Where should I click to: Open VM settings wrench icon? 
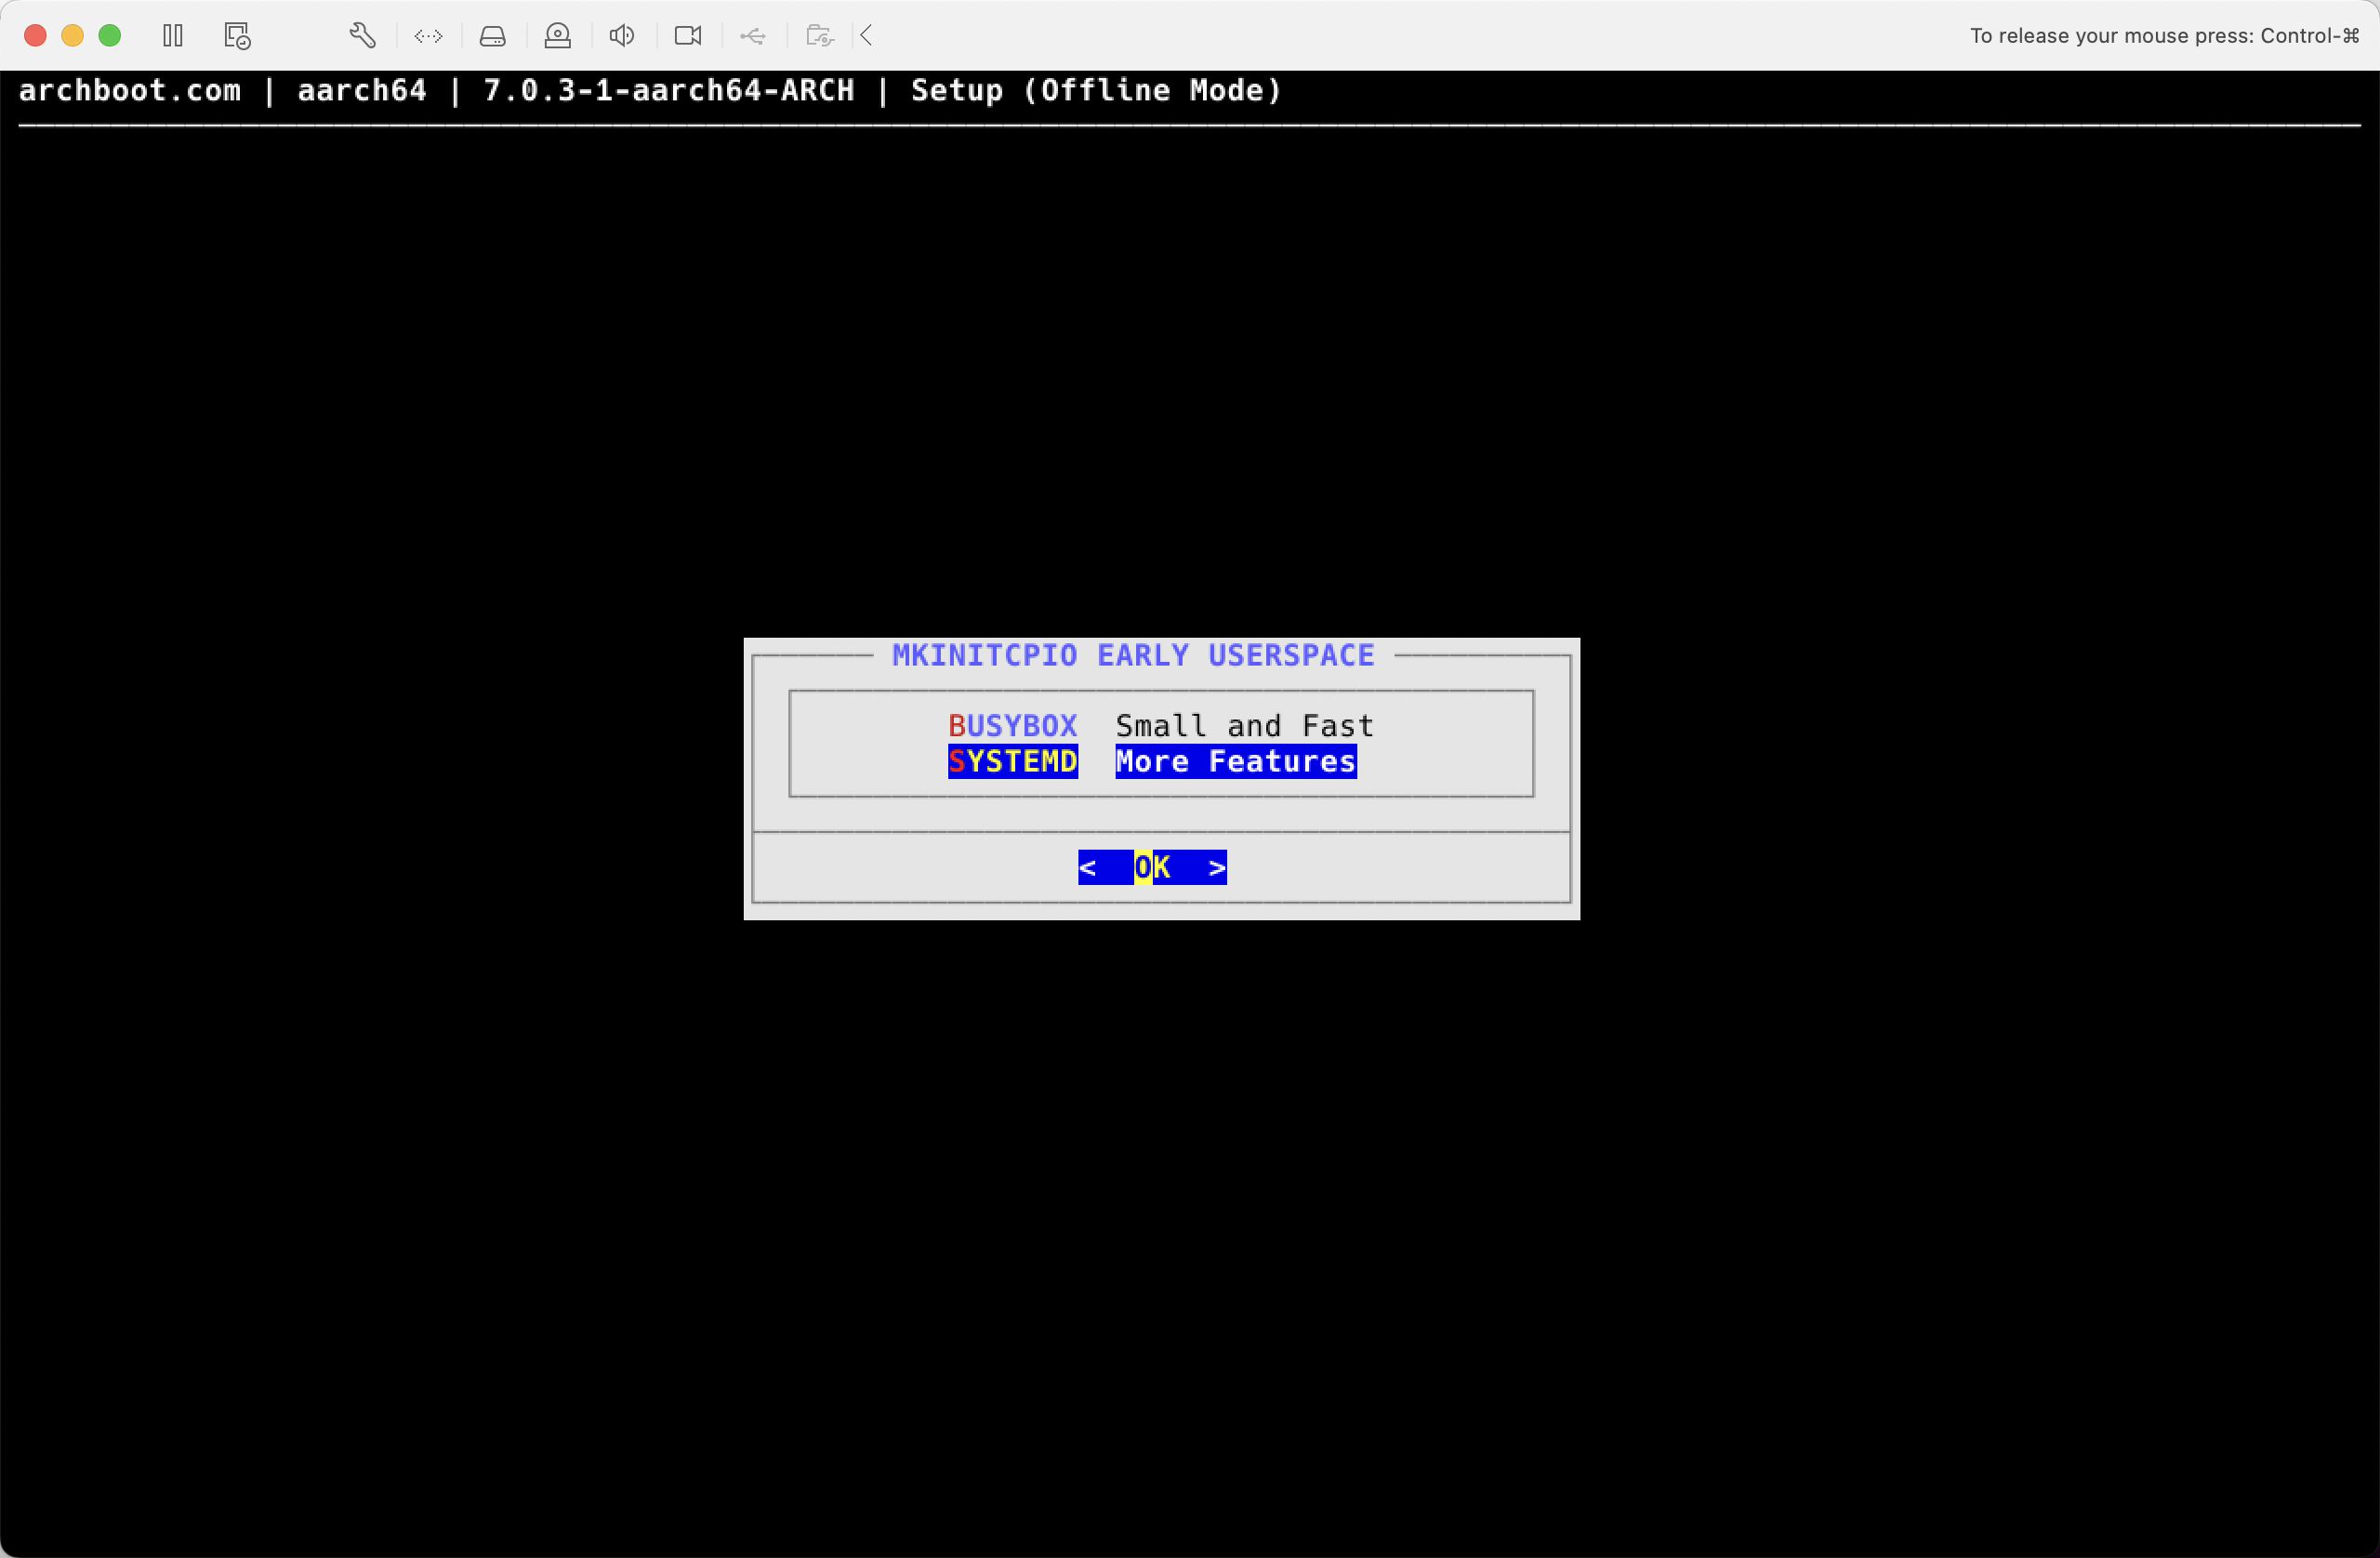[363, 36]
